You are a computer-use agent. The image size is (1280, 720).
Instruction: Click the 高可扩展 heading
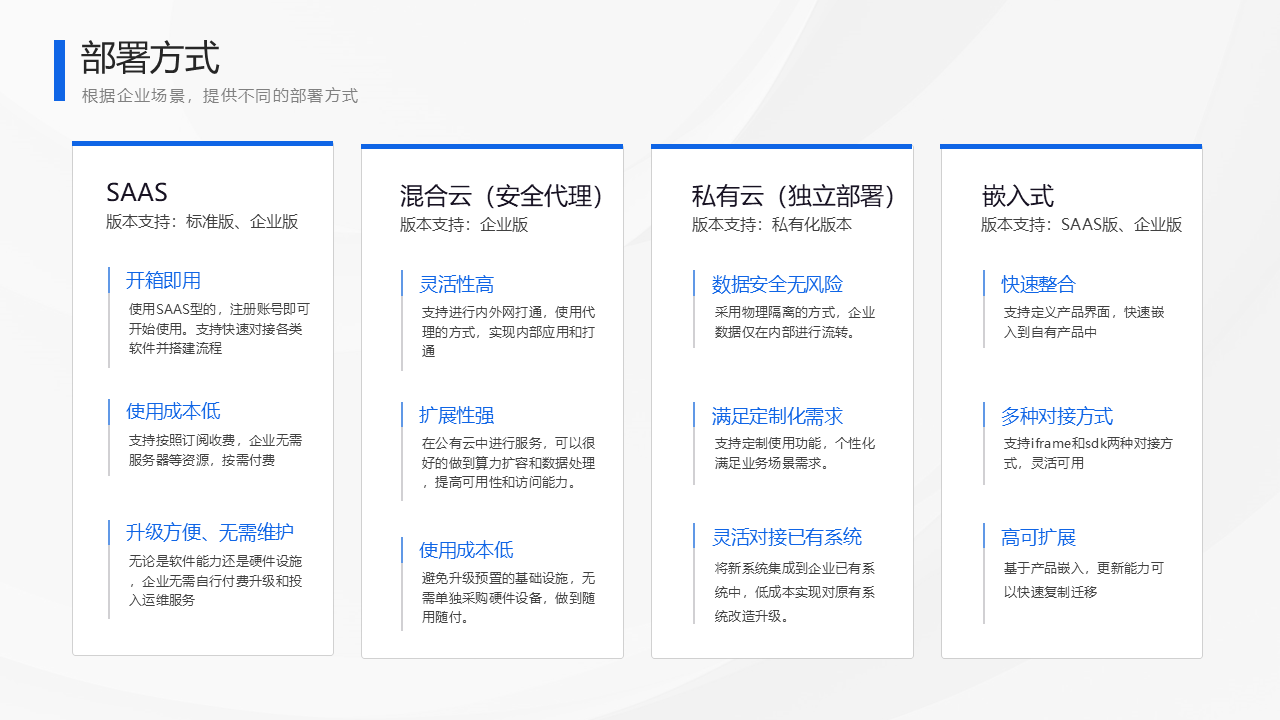tap(1039, 537)
